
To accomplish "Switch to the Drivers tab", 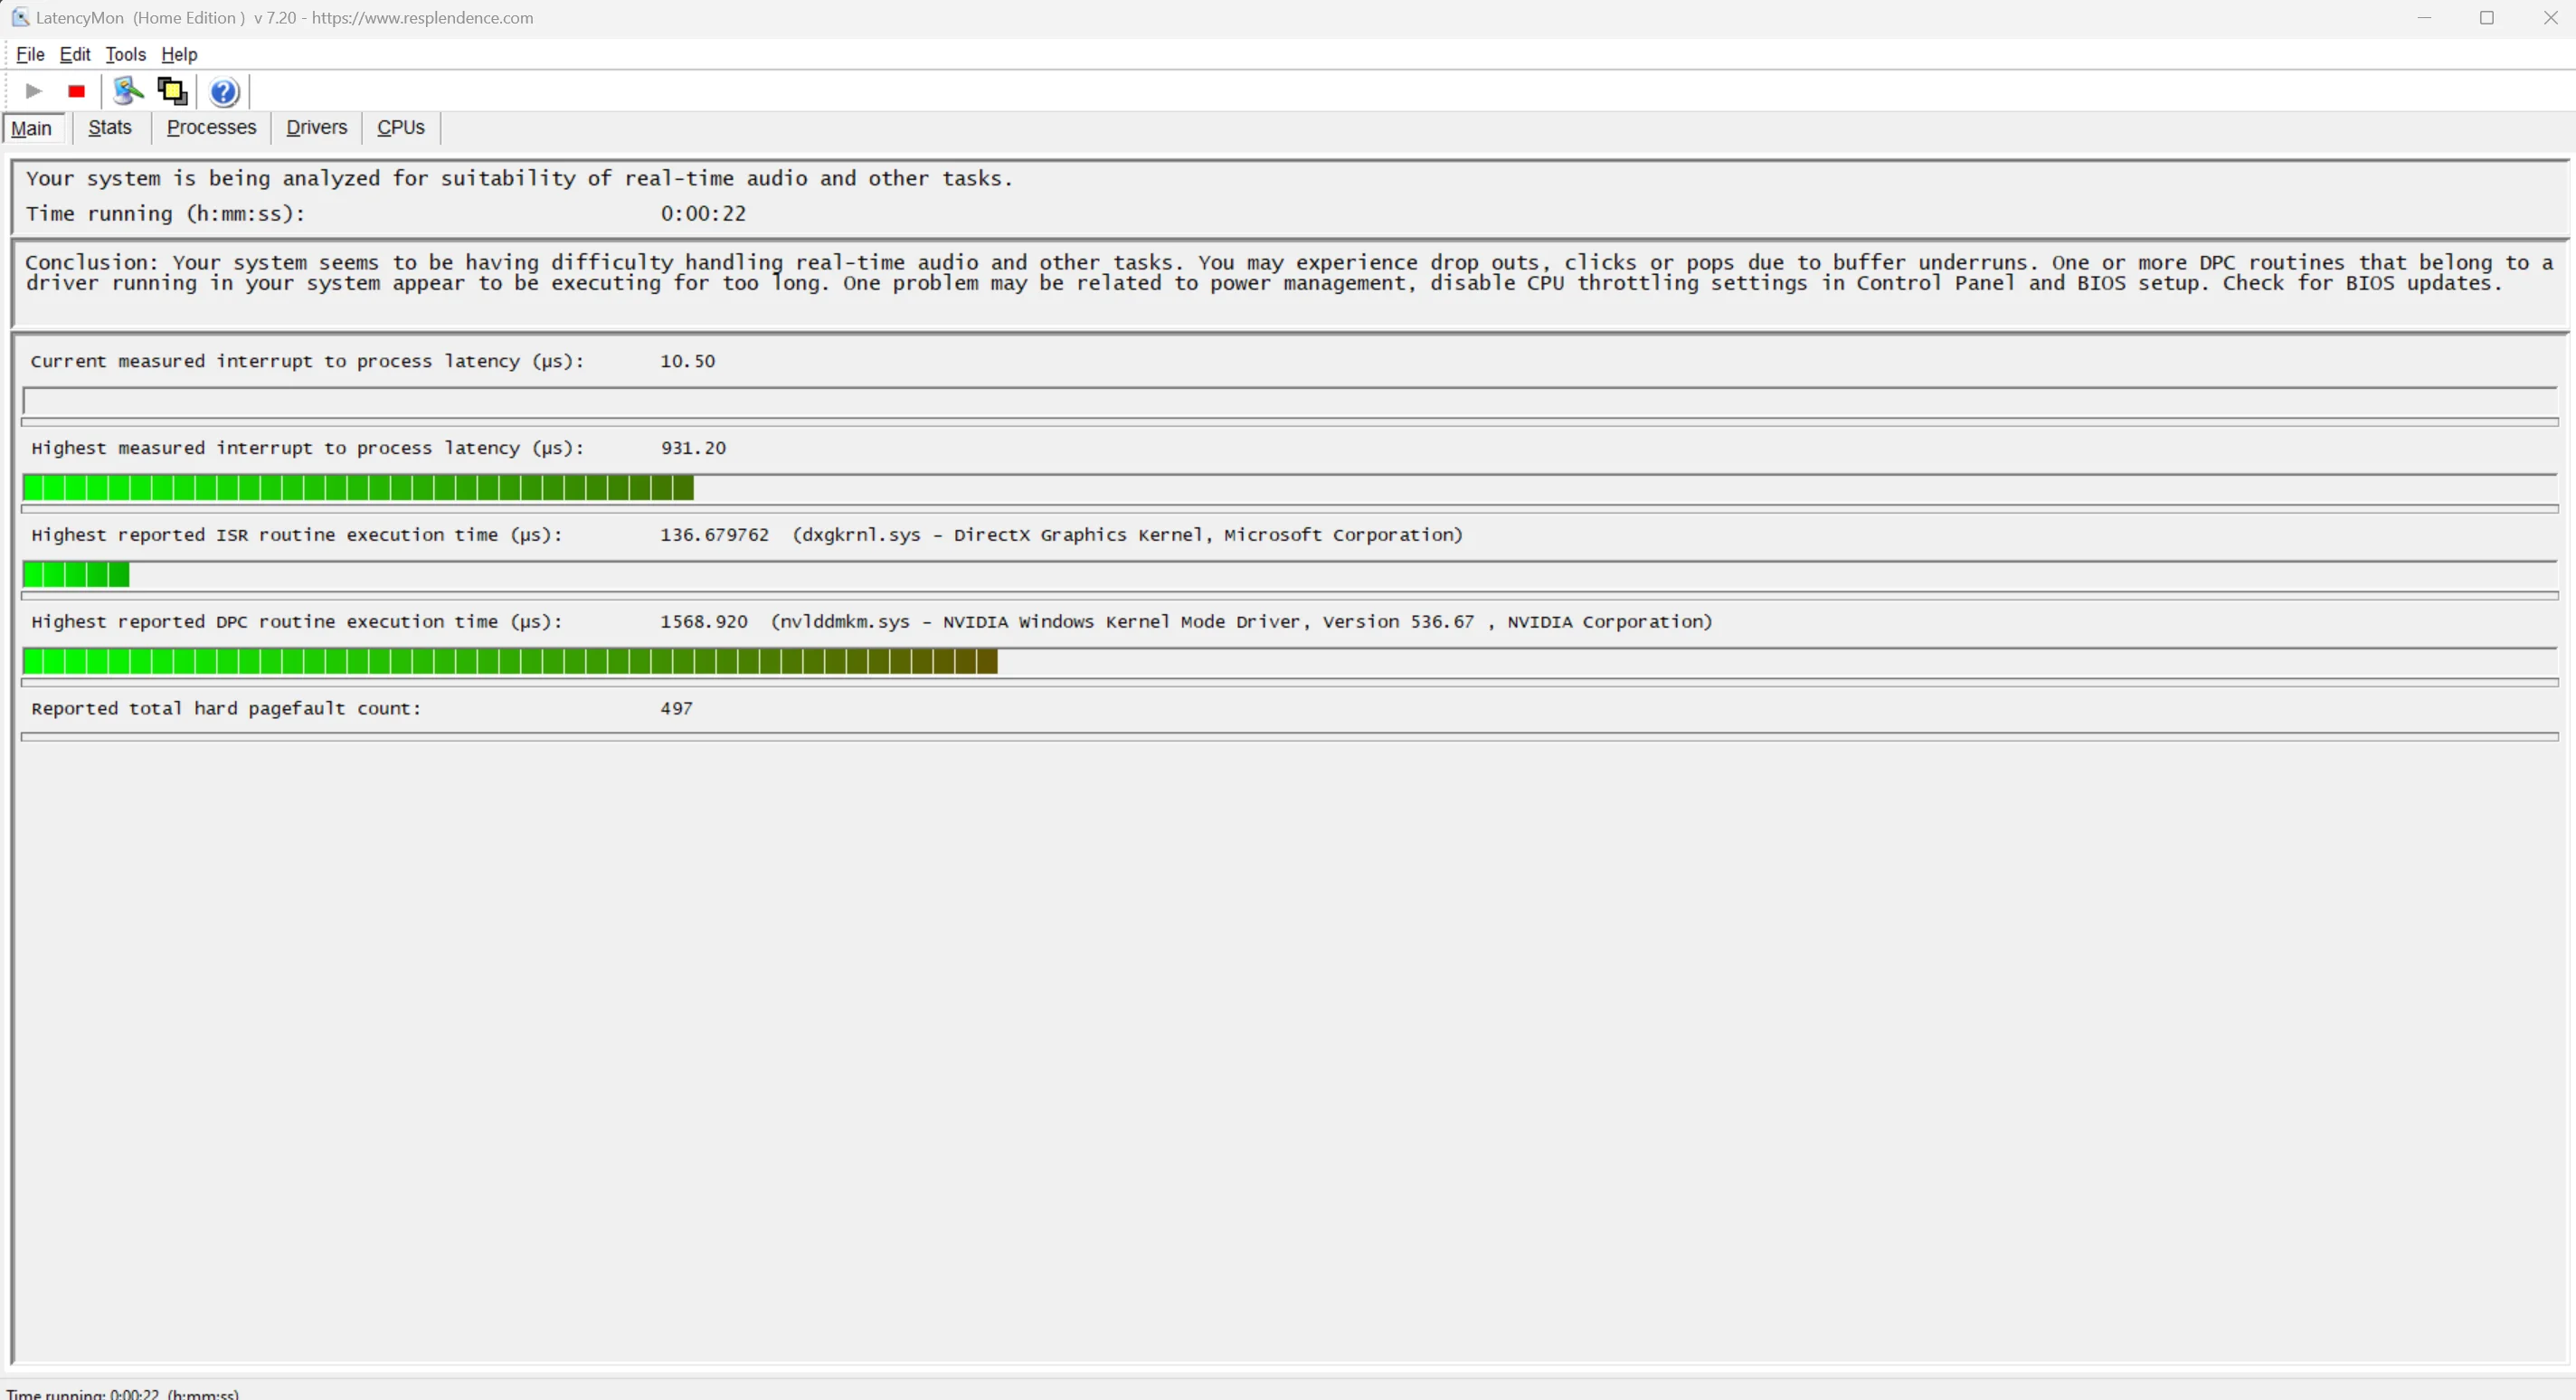I will click(316, 127).
